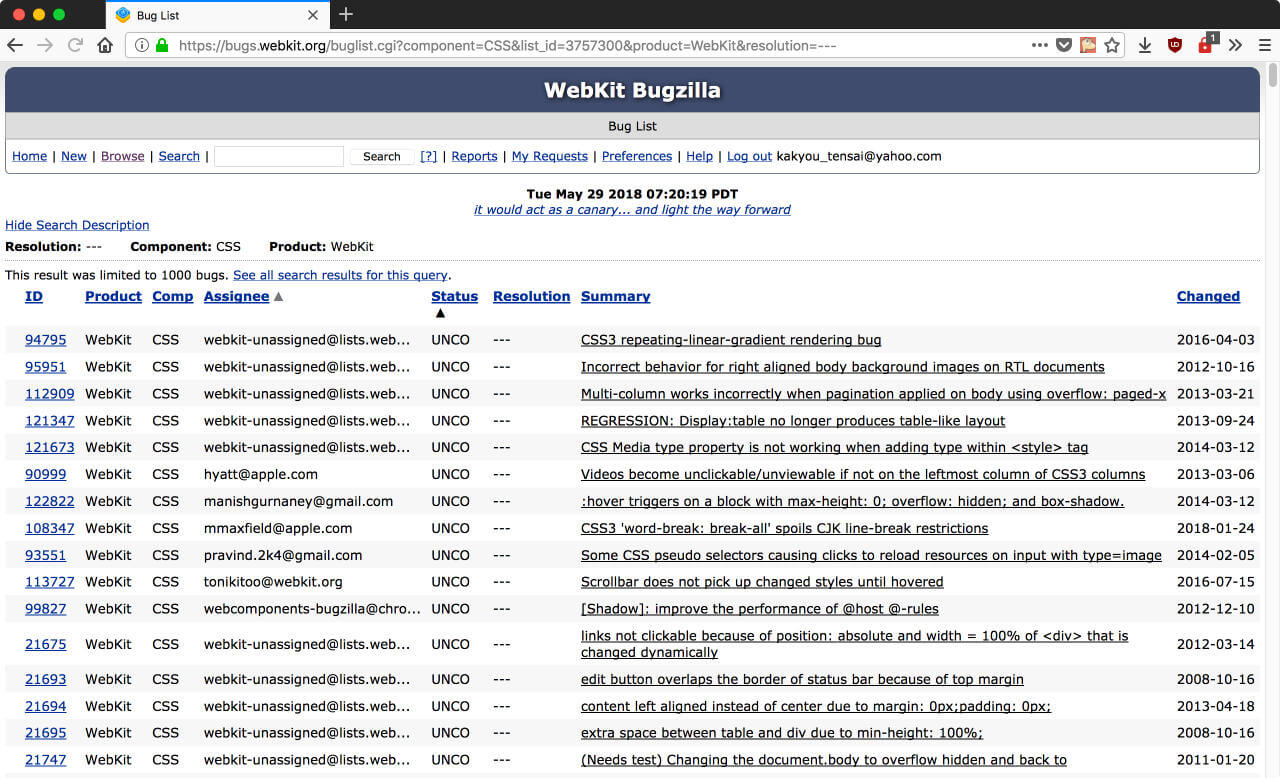Open Preferences in the Bugzilla navigation
This screenshot has height=778, width=1280.
(x=637, y=156)
